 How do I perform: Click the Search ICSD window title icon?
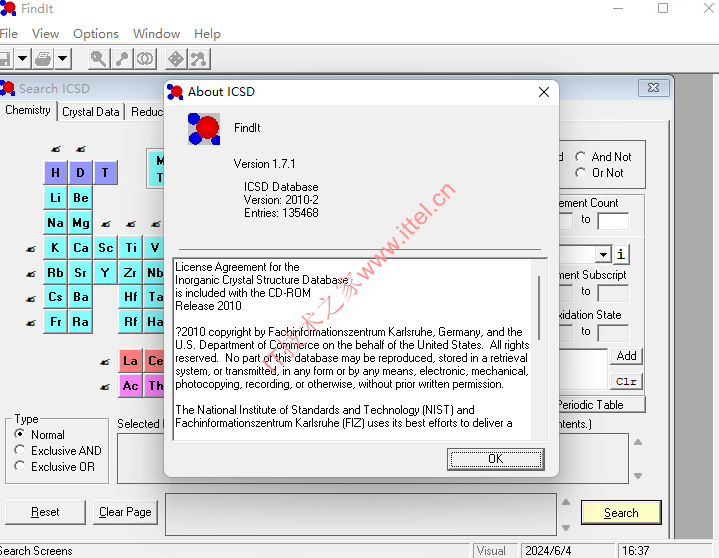coord(7,88)
